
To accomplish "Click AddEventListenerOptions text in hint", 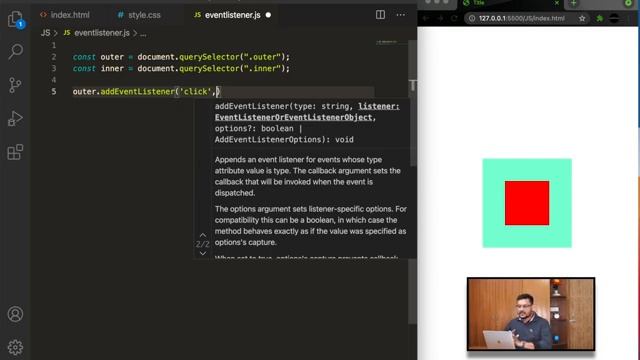I will click(x=268, y=140).
